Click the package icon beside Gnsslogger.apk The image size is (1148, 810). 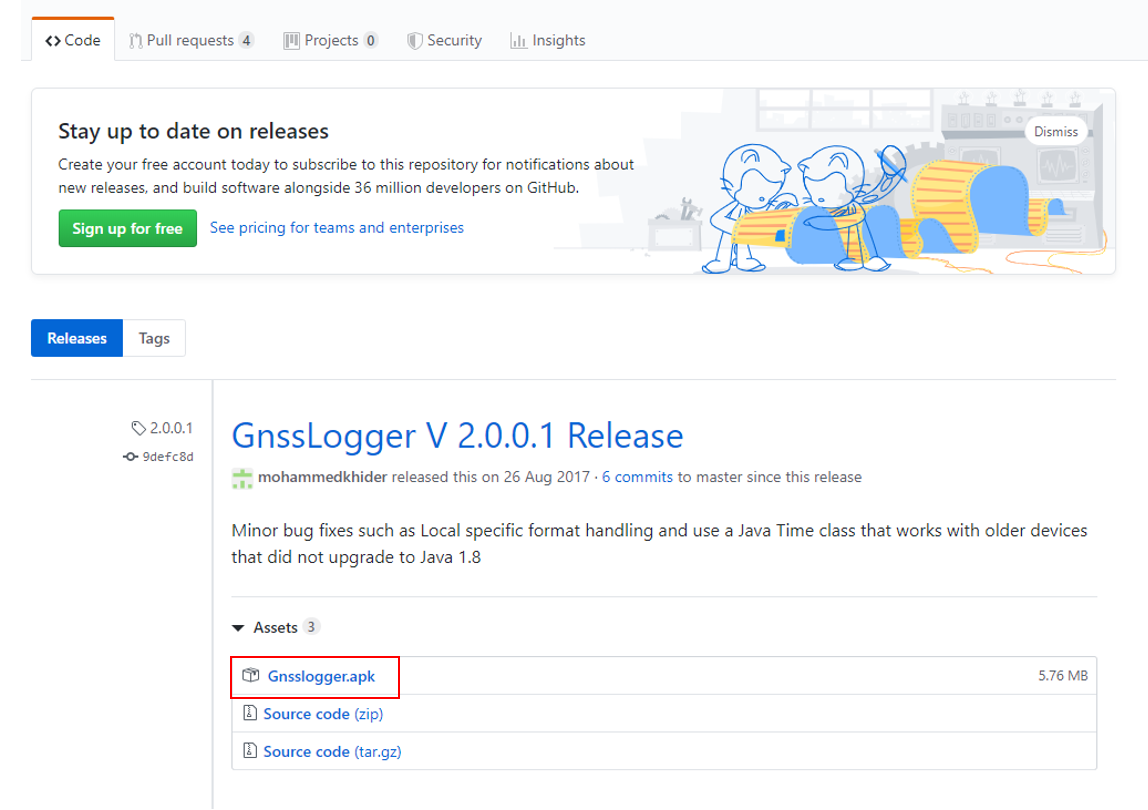click(250, 676)
